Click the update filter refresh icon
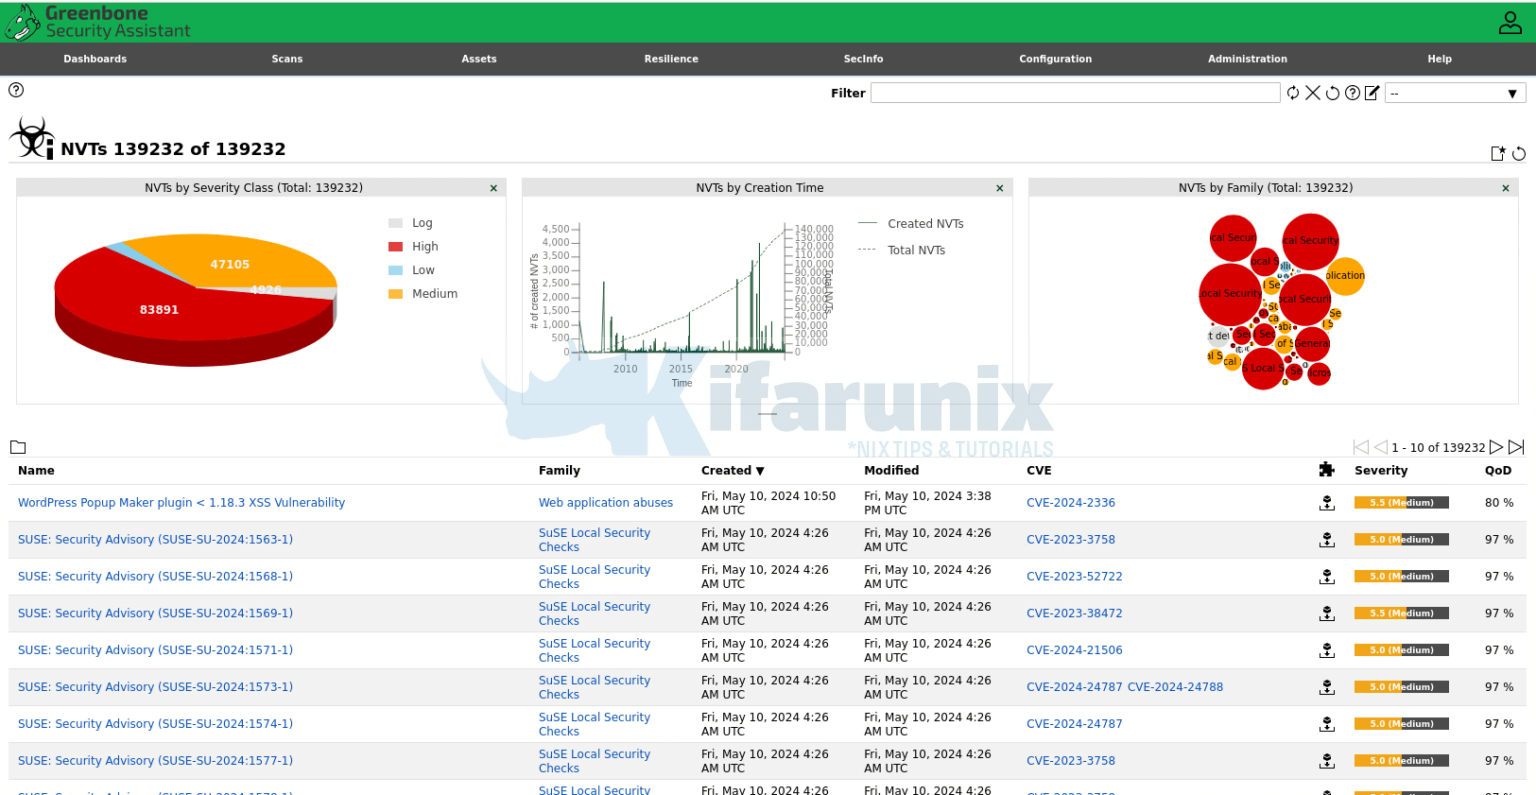This screenshot has width=1536, height=795. click(1294, 93)
